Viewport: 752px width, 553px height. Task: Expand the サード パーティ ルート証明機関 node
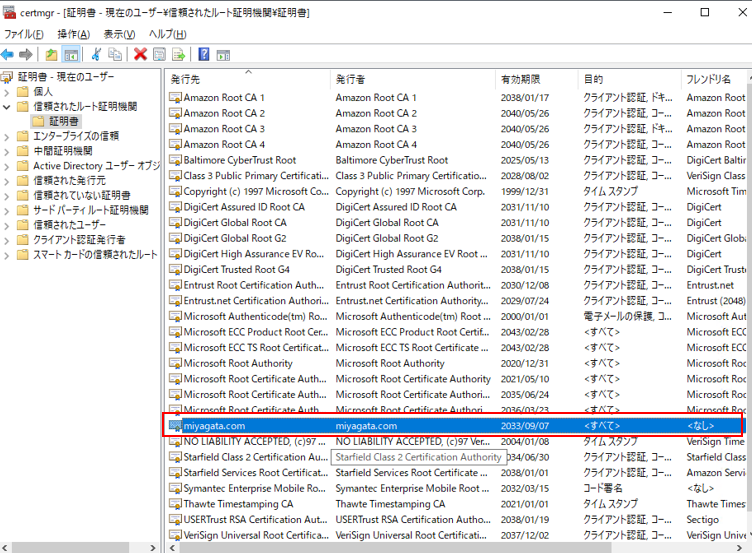[6, 211]
